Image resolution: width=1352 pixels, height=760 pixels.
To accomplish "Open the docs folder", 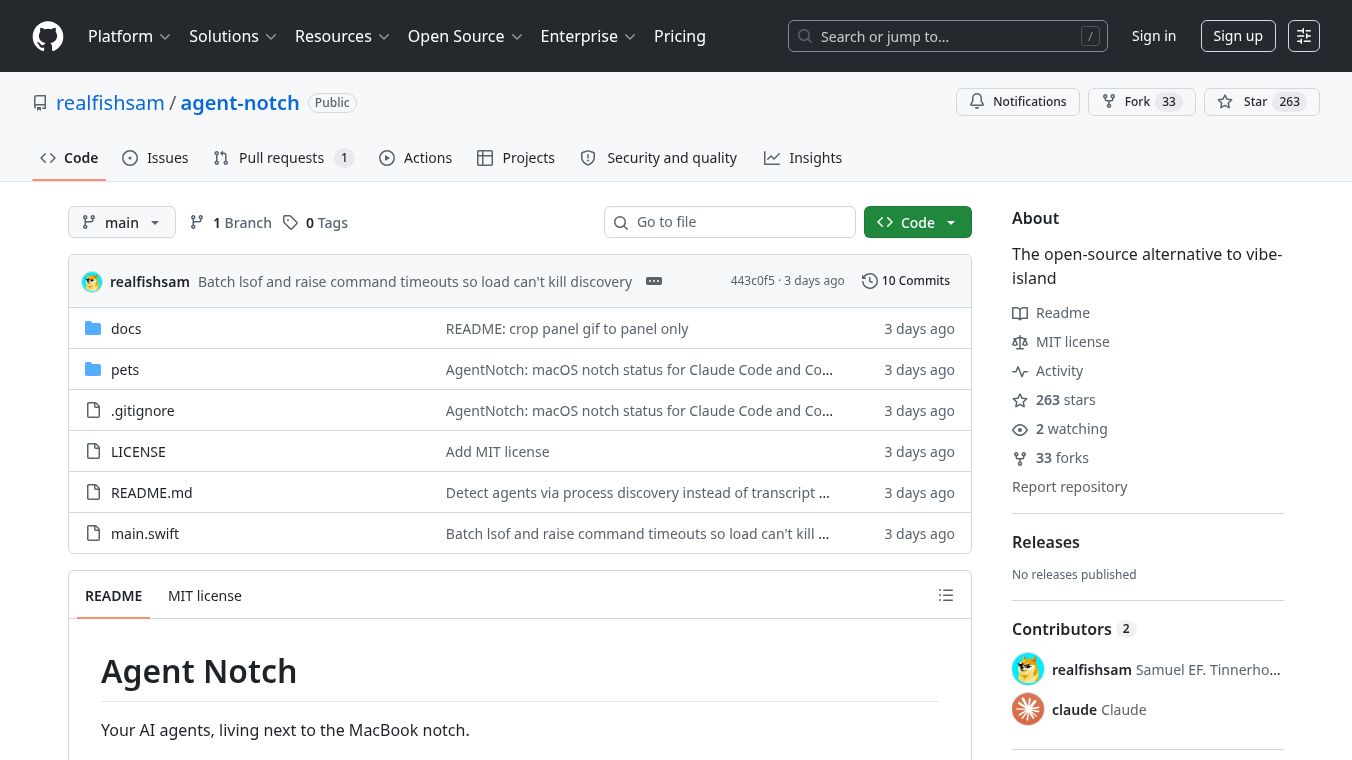I will coord(126,328).
